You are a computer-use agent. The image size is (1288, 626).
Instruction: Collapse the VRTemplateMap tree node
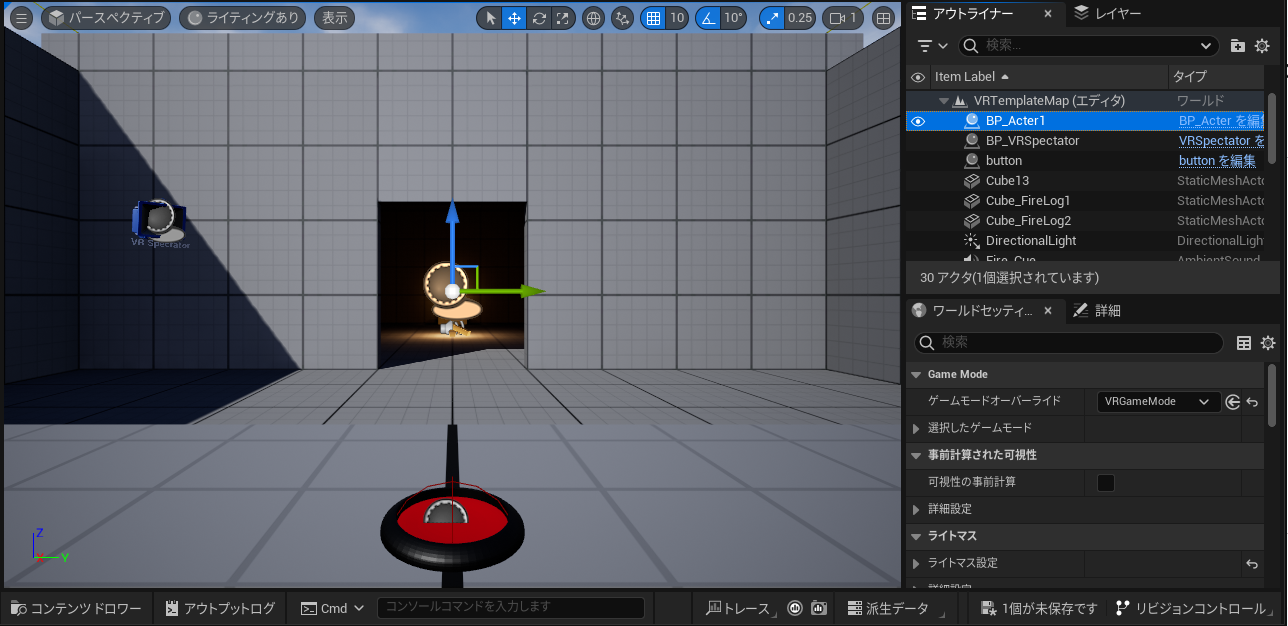click(x=944, y=101)
